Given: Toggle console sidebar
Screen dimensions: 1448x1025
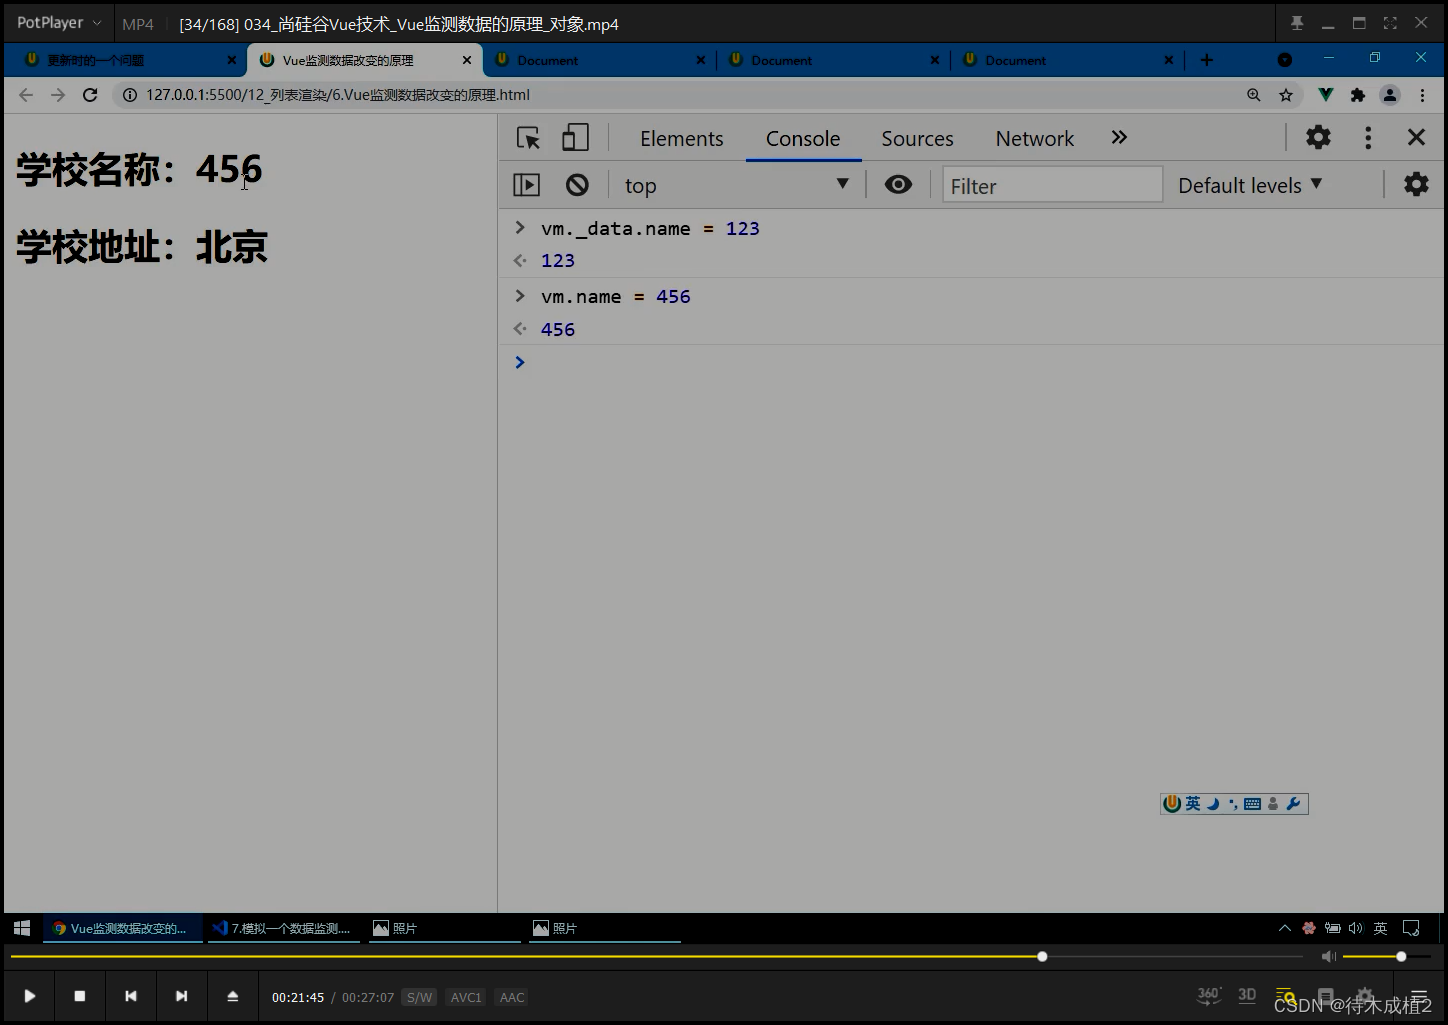Looking at the screenshot, I should click(526, 185).
